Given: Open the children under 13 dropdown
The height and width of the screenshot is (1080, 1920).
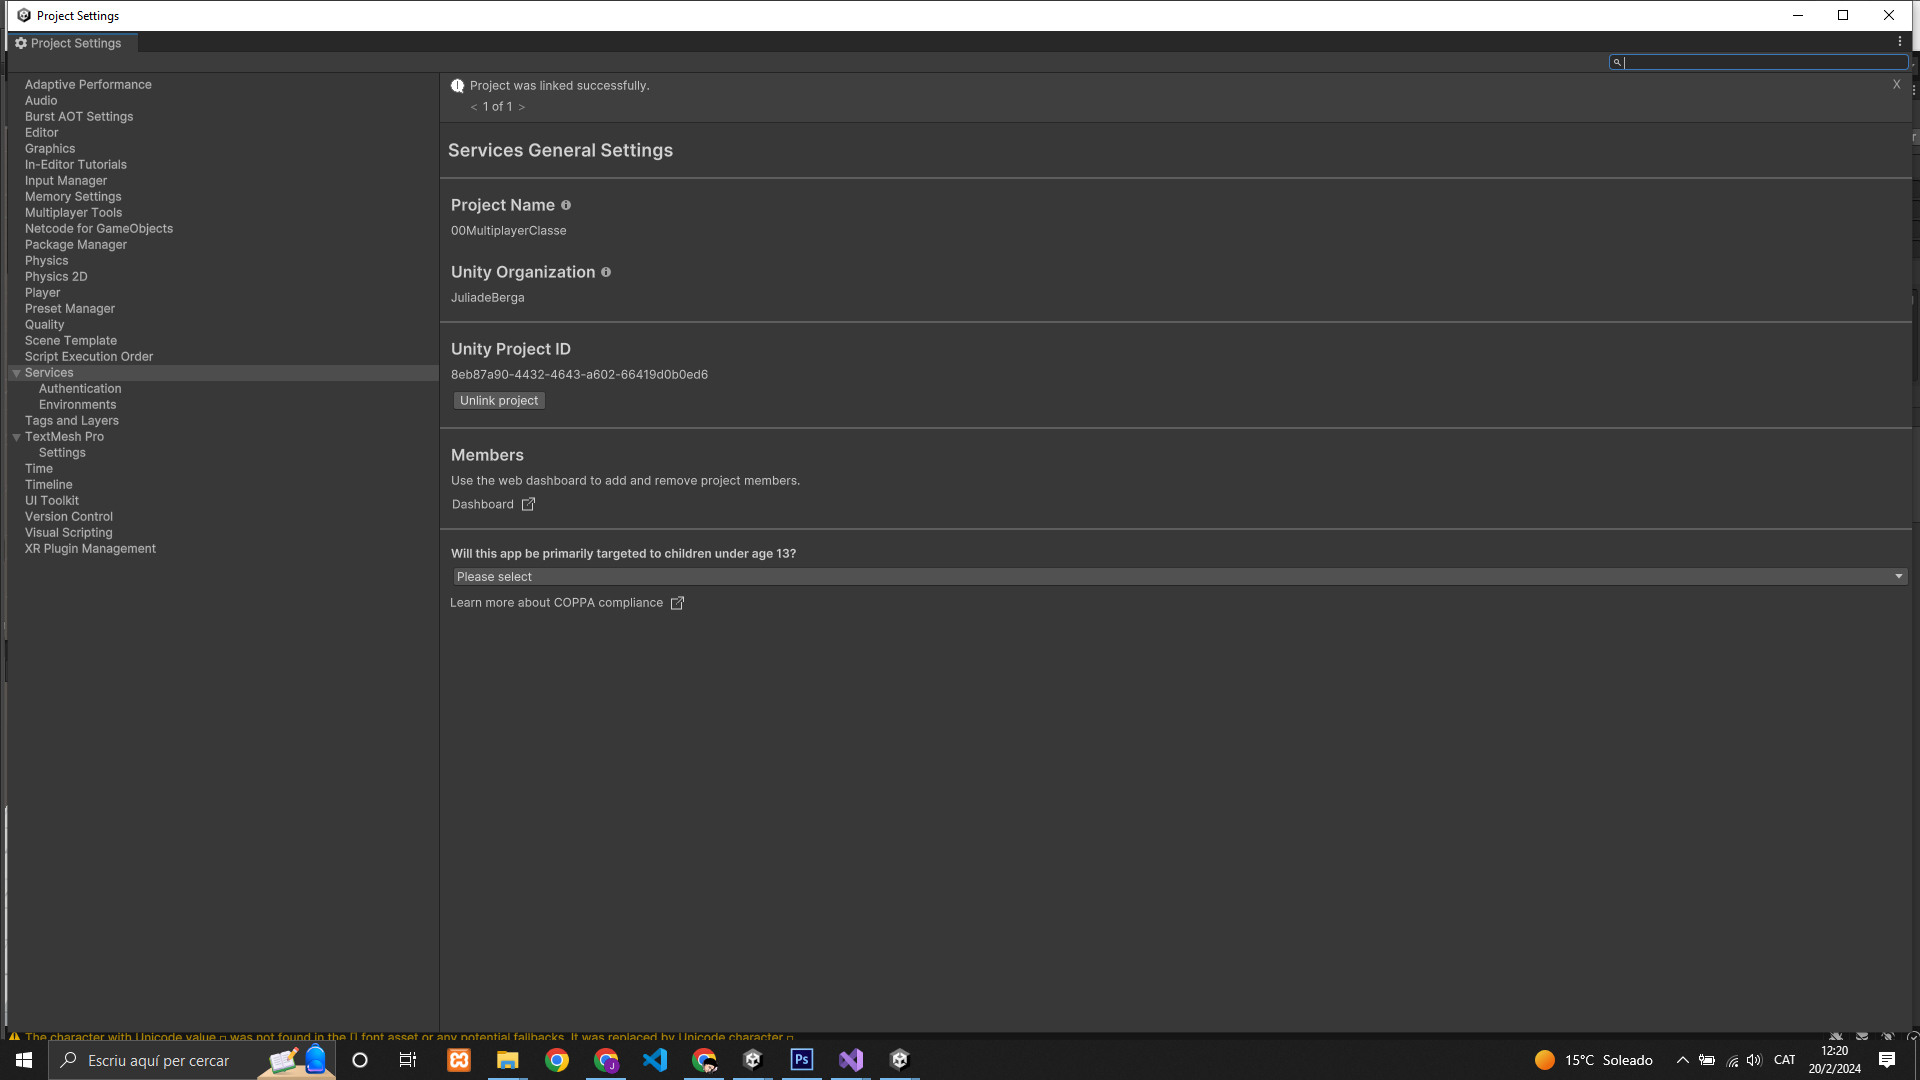Looking at the screenshot, I should [1180, 577].
